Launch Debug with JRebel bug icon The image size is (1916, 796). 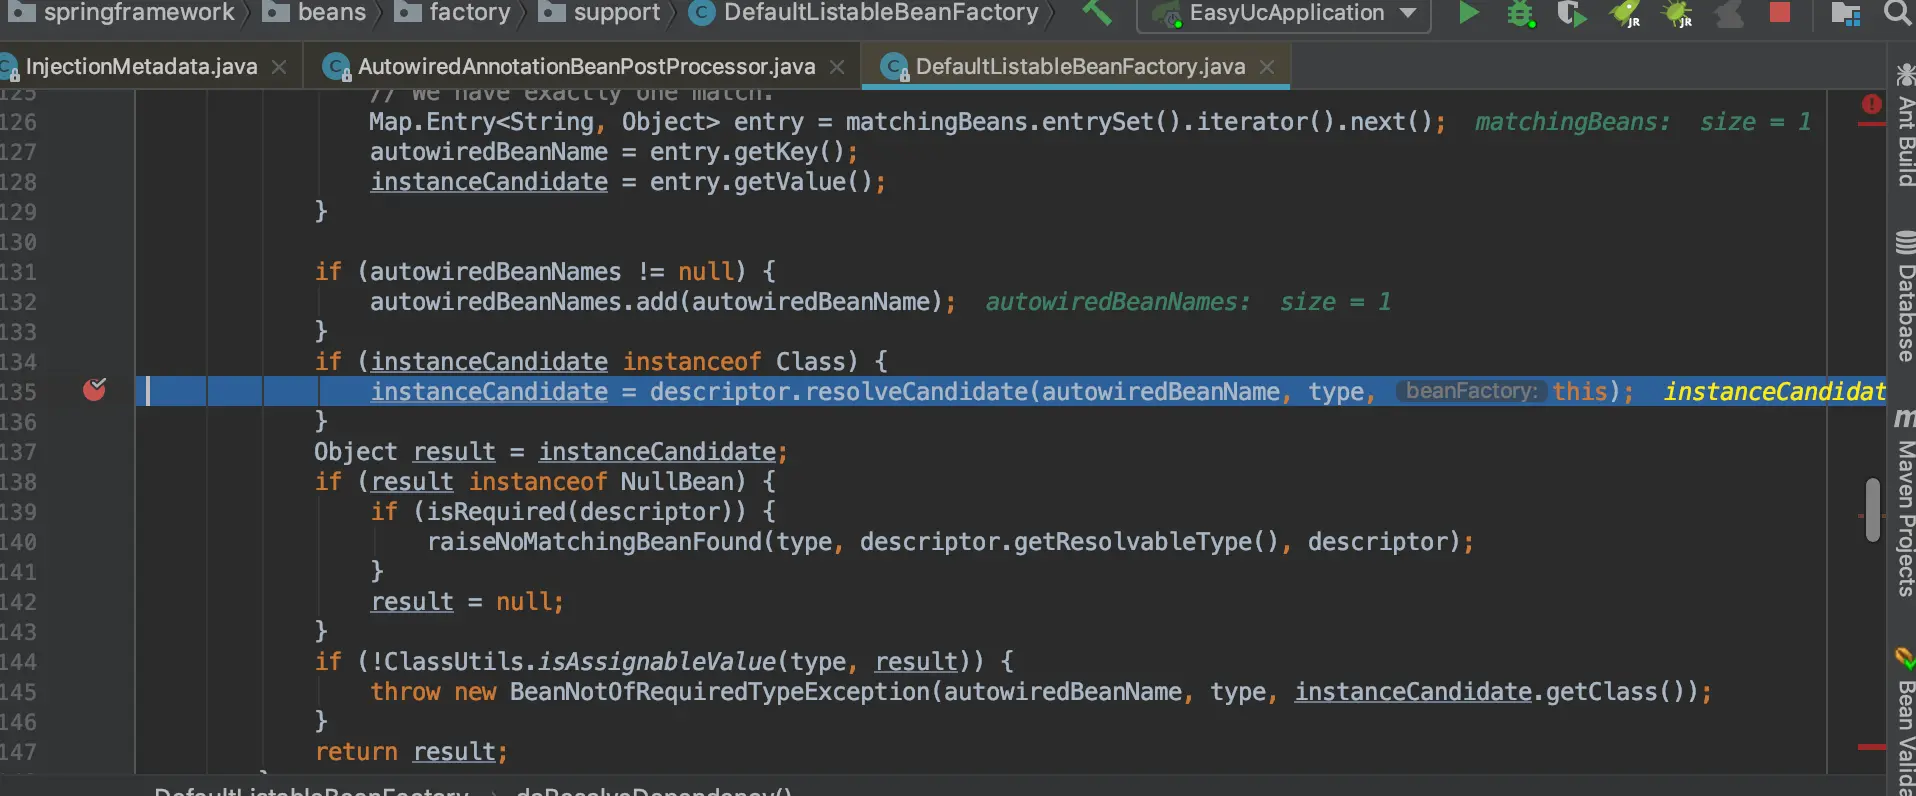[x=1678, y=14]
